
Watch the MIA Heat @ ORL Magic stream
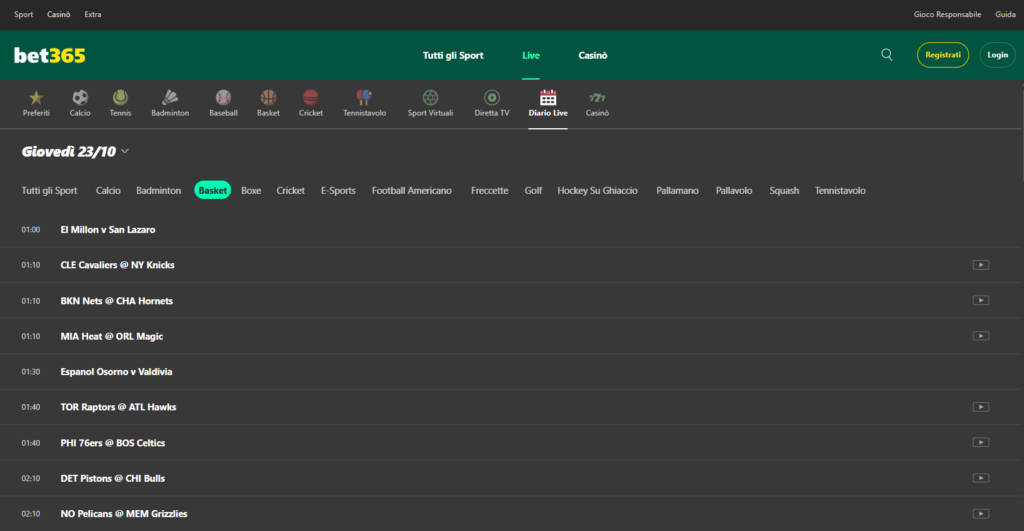(980, 336)
